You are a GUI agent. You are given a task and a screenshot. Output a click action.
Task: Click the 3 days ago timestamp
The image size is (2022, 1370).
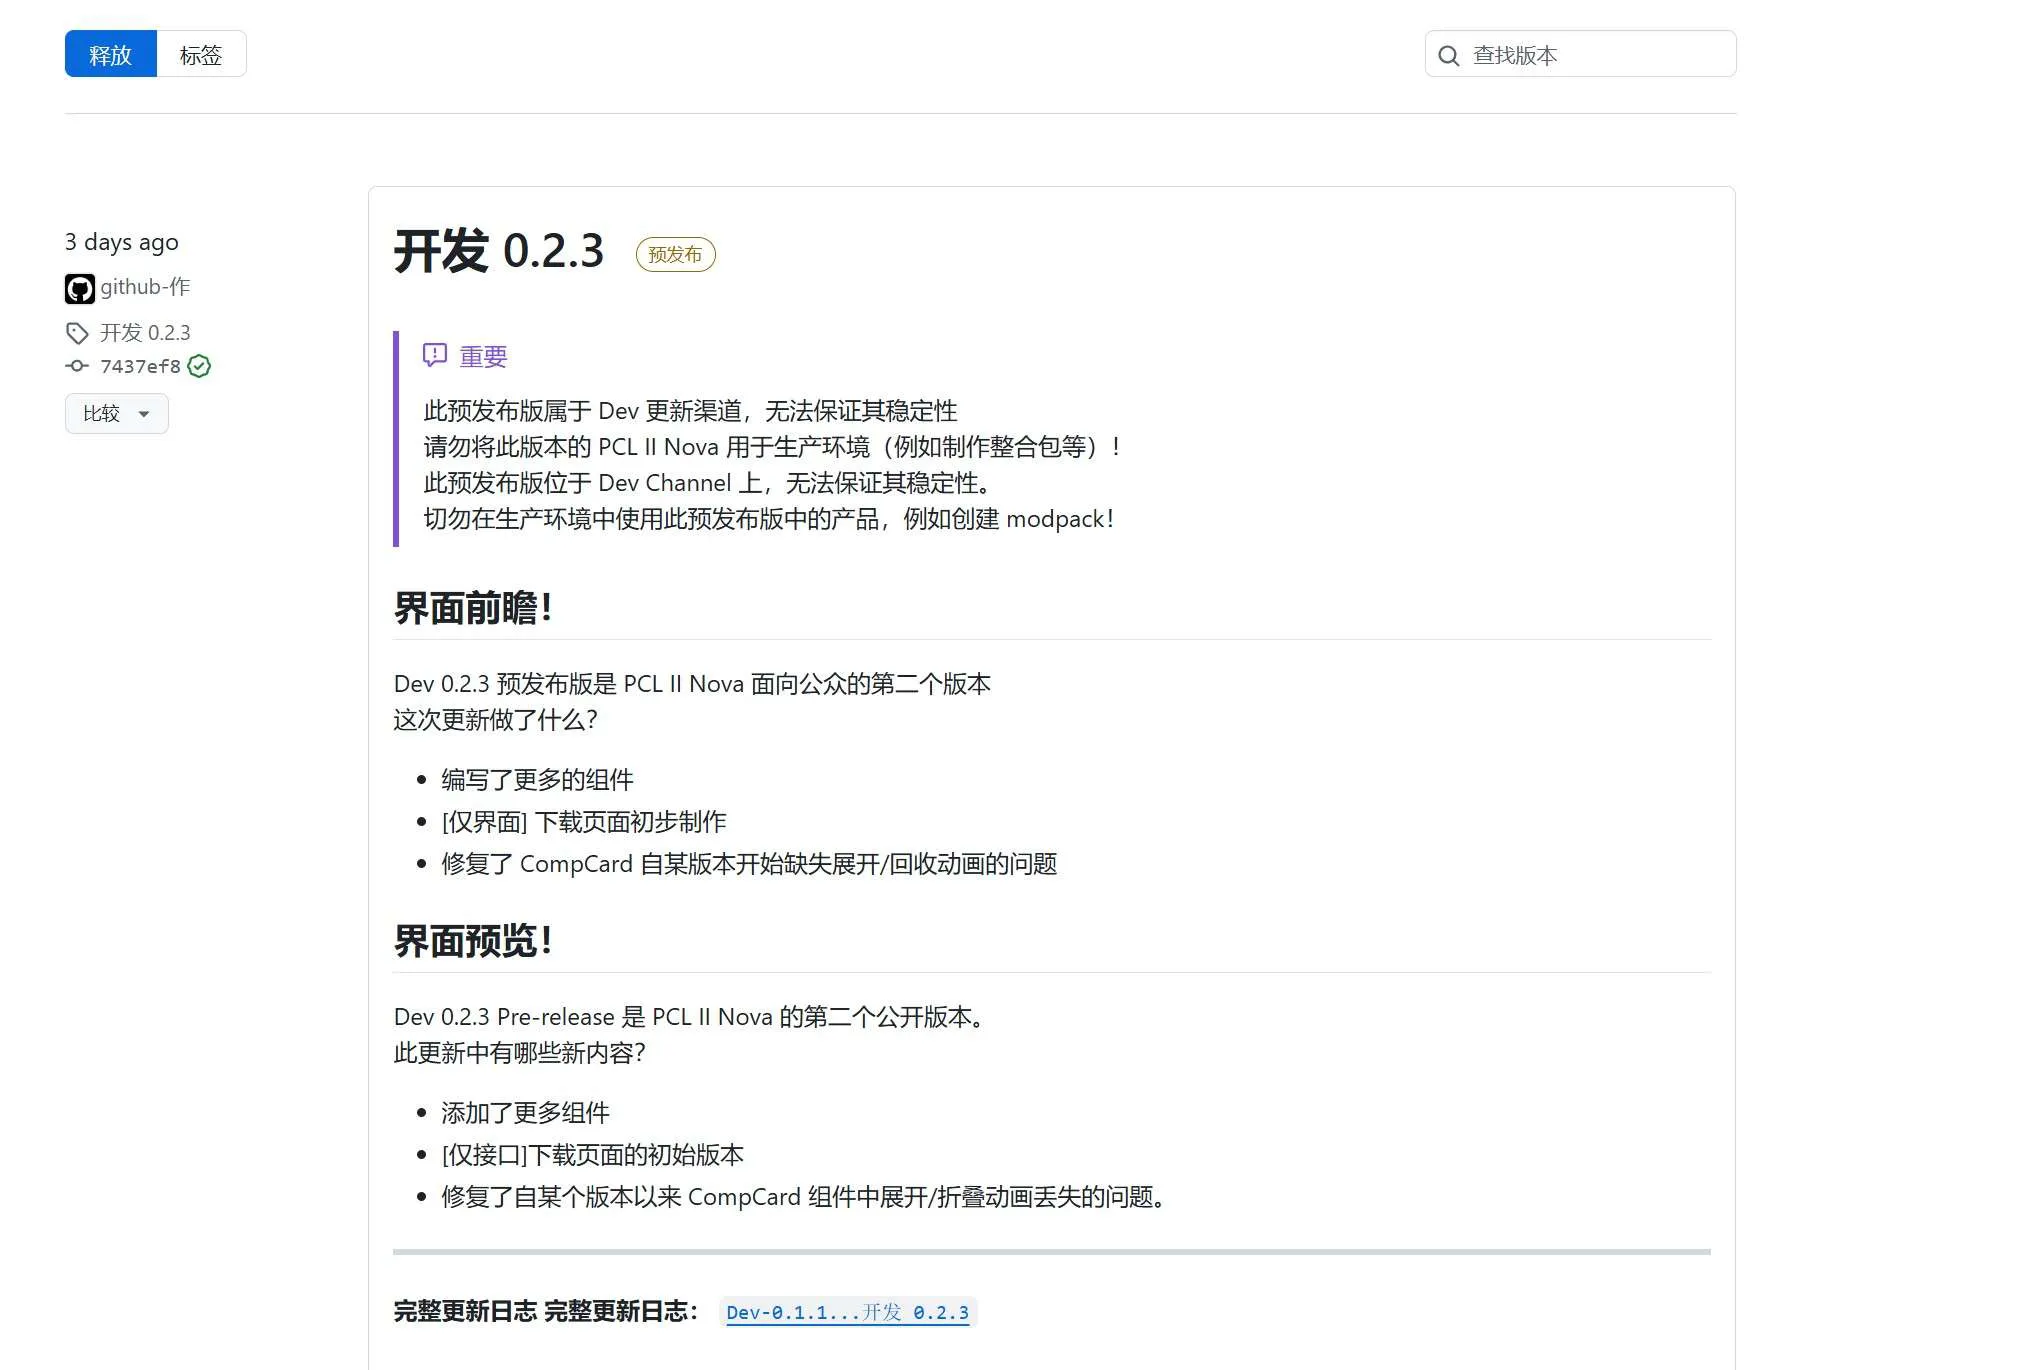tap(122, 243)
